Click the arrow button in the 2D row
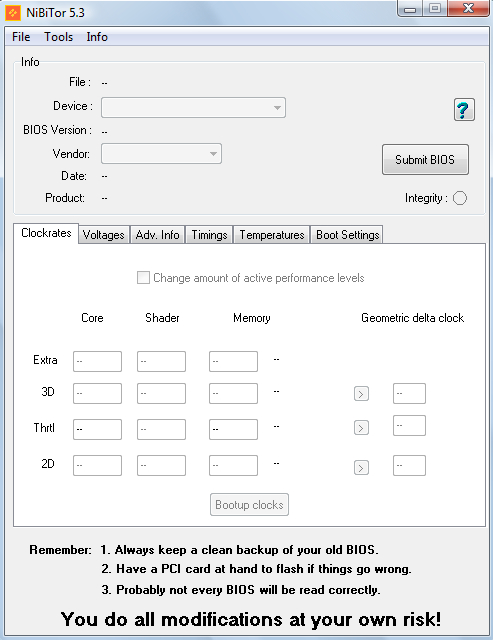 click(361, 467)
